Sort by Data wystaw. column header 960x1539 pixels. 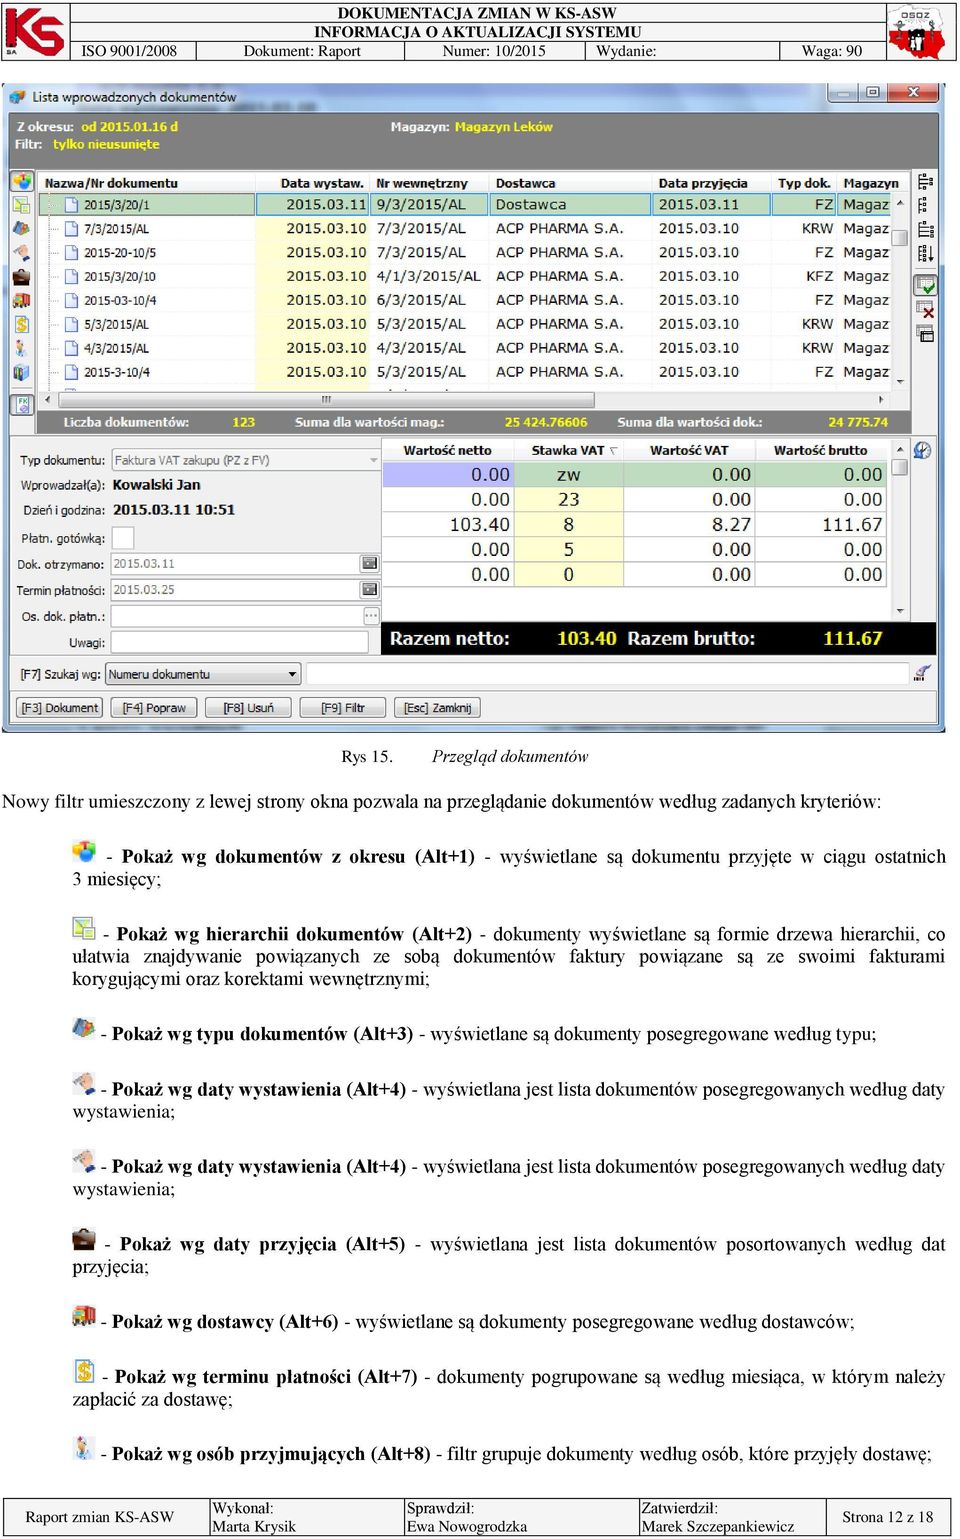[314, 182]
